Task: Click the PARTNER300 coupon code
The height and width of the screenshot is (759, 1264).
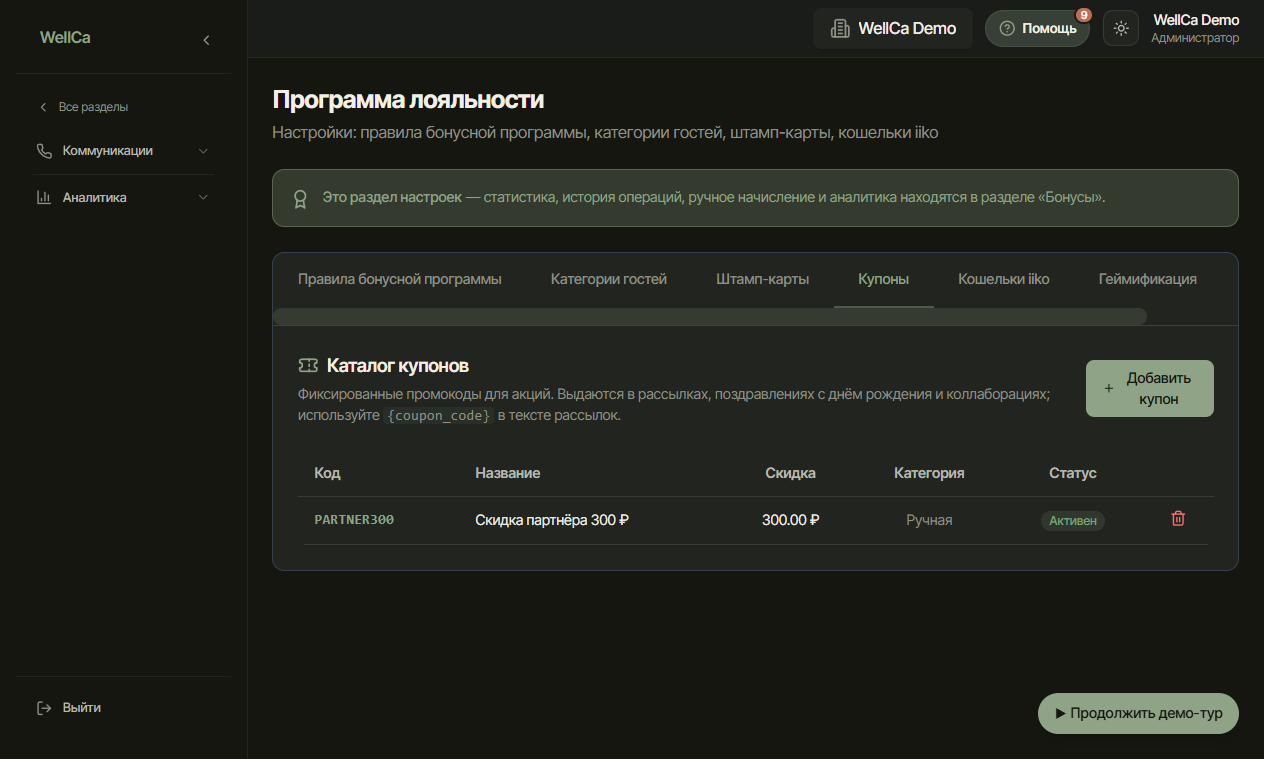Action: coord(354,520)
